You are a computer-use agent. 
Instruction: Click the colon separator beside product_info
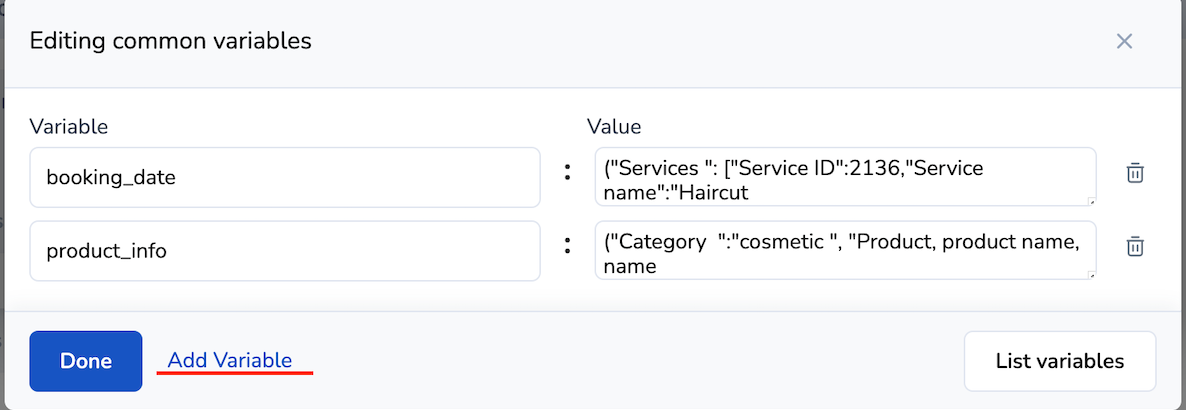click(x=567, y=247)
